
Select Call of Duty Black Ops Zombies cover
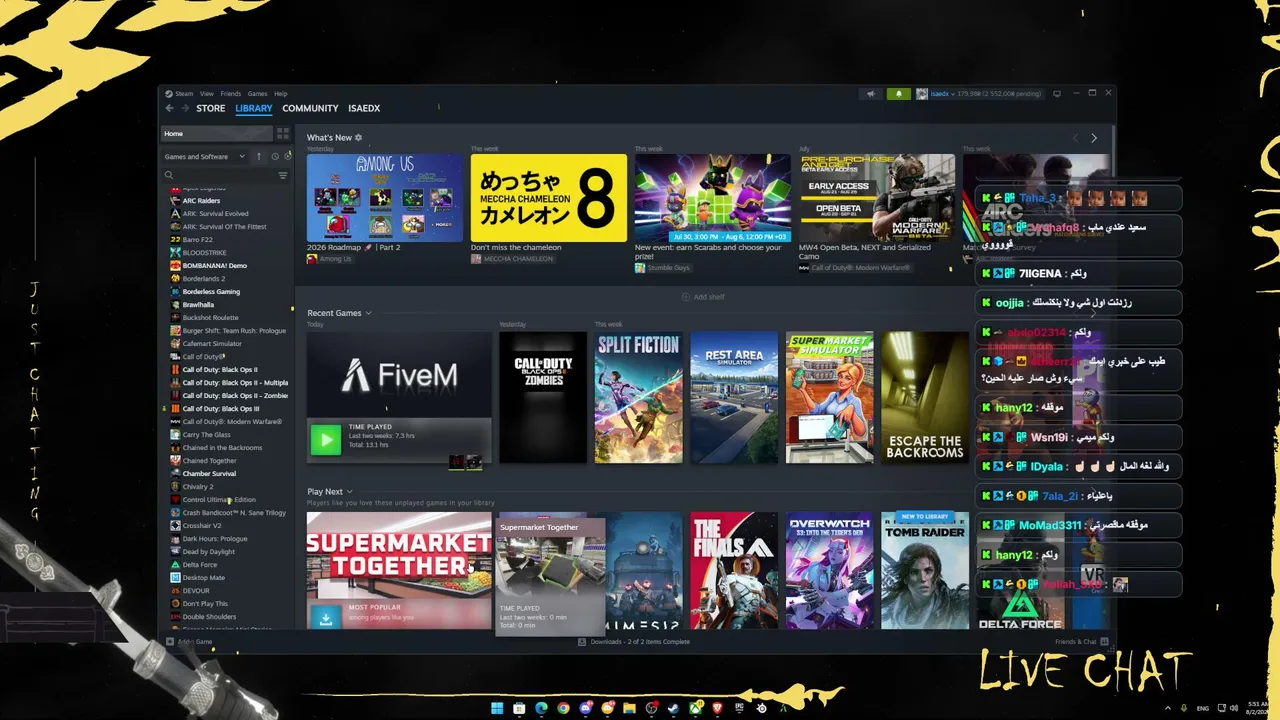tap(543, 397)
